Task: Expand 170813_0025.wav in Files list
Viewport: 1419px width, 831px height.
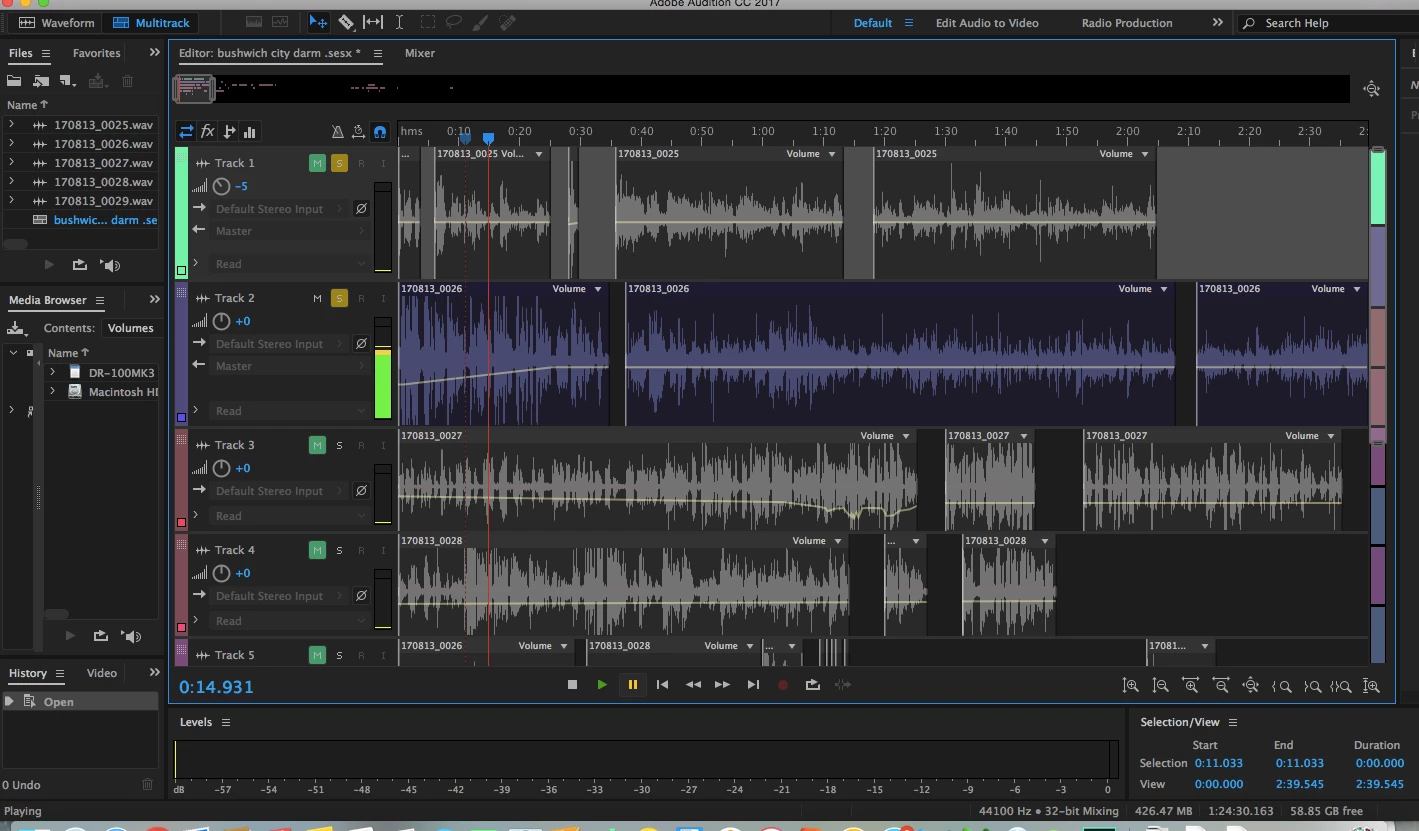Action: click(11, 125)
